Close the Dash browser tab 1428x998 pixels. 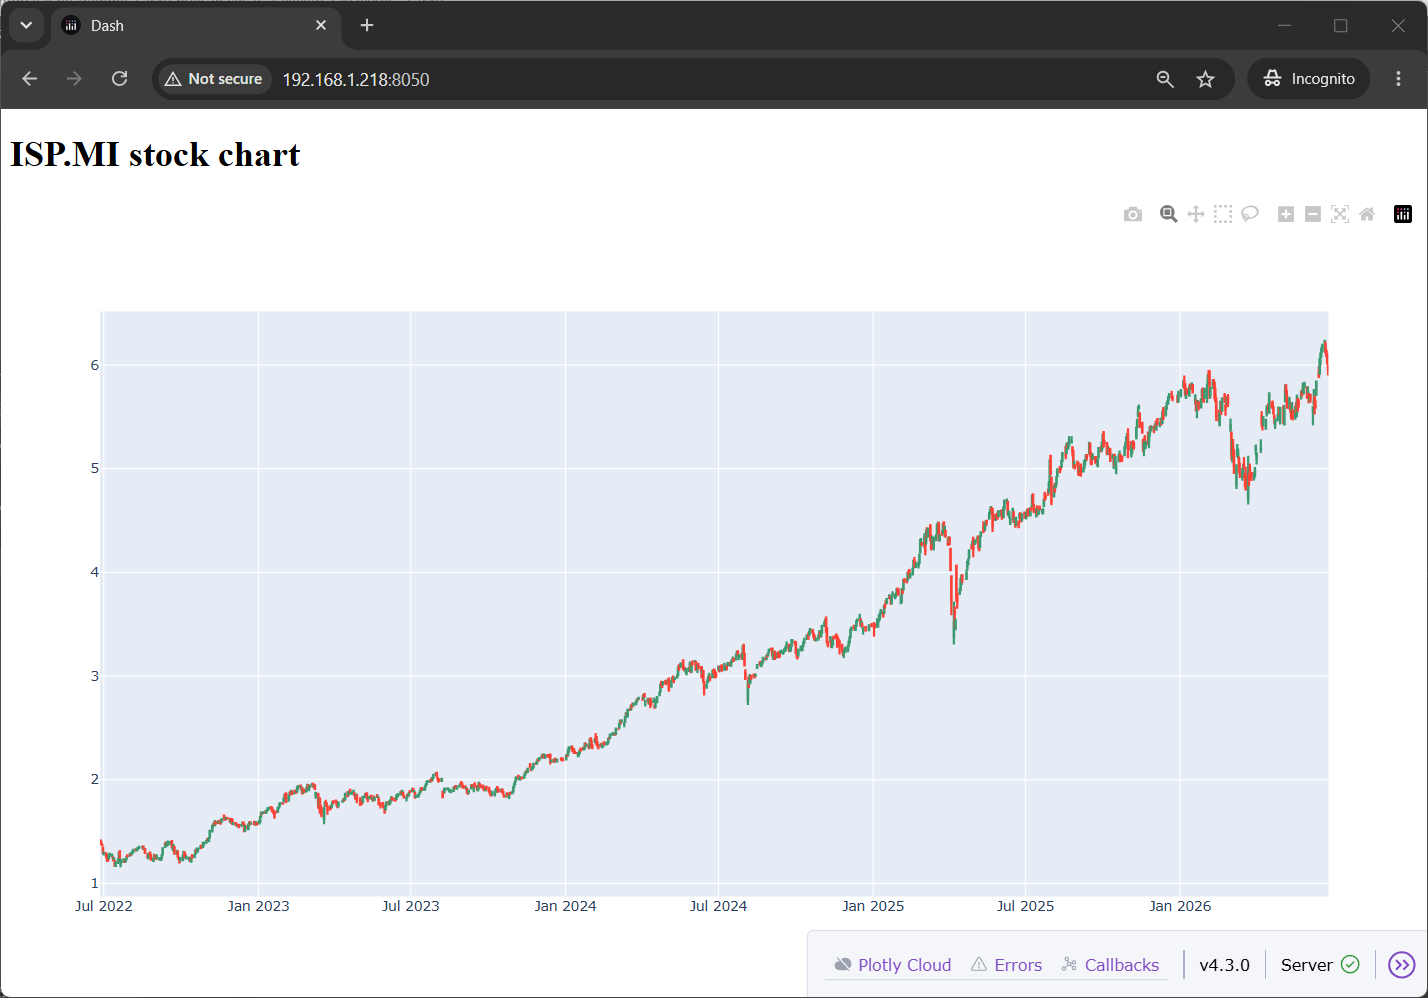(321, 25)
